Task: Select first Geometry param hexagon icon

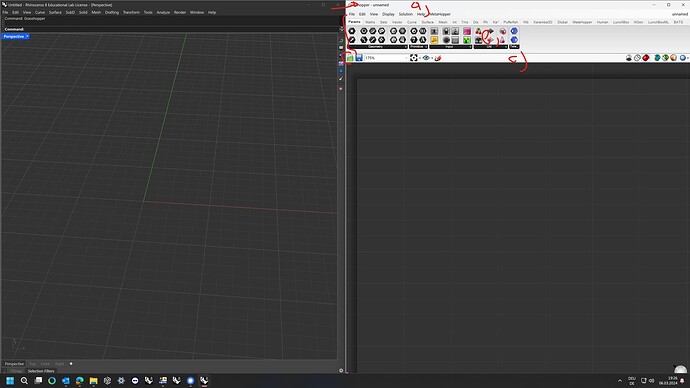Action: [x=352, y=31]
